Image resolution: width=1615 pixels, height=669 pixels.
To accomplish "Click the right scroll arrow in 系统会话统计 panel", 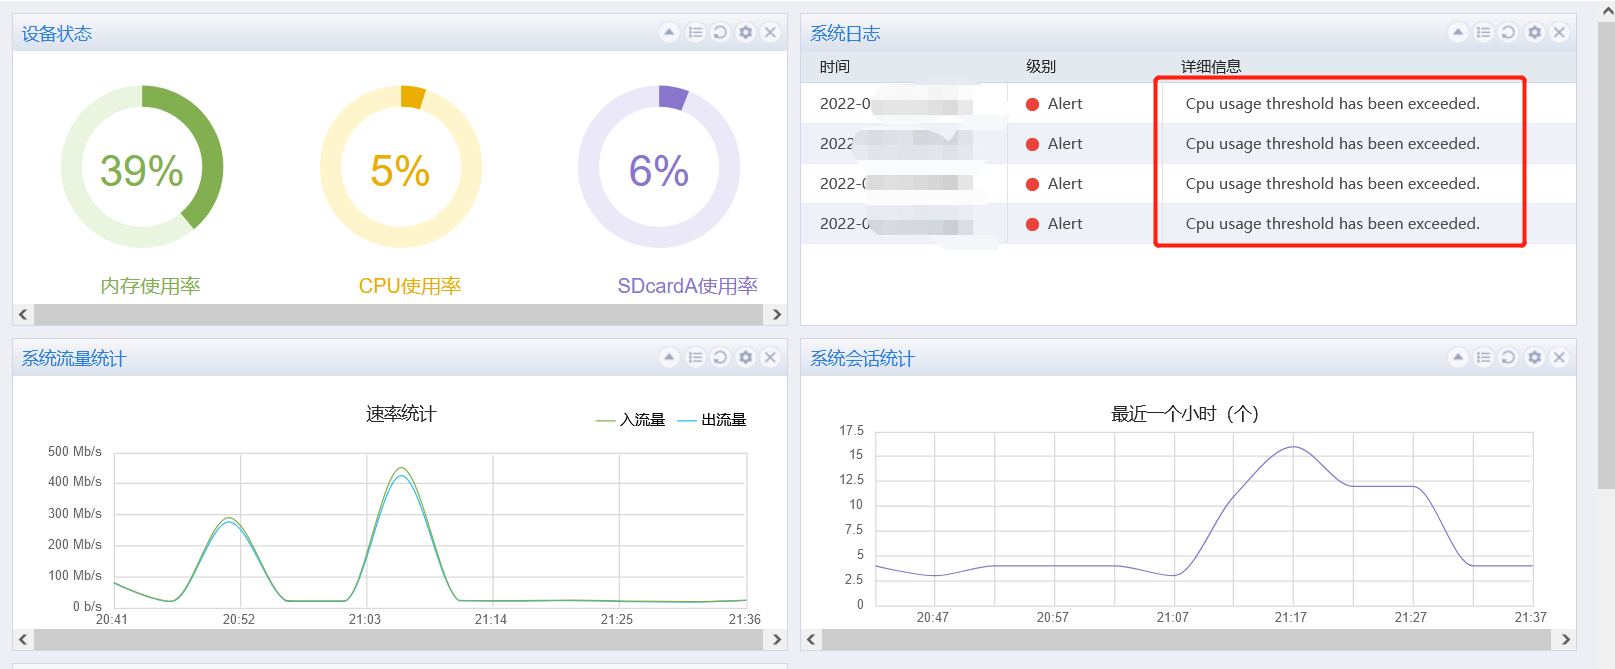I will pyautogui.click(x=1566, y=639).
